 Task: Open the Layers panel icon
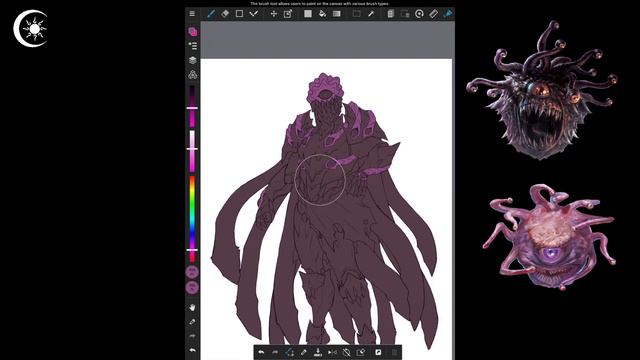(193, 60)
